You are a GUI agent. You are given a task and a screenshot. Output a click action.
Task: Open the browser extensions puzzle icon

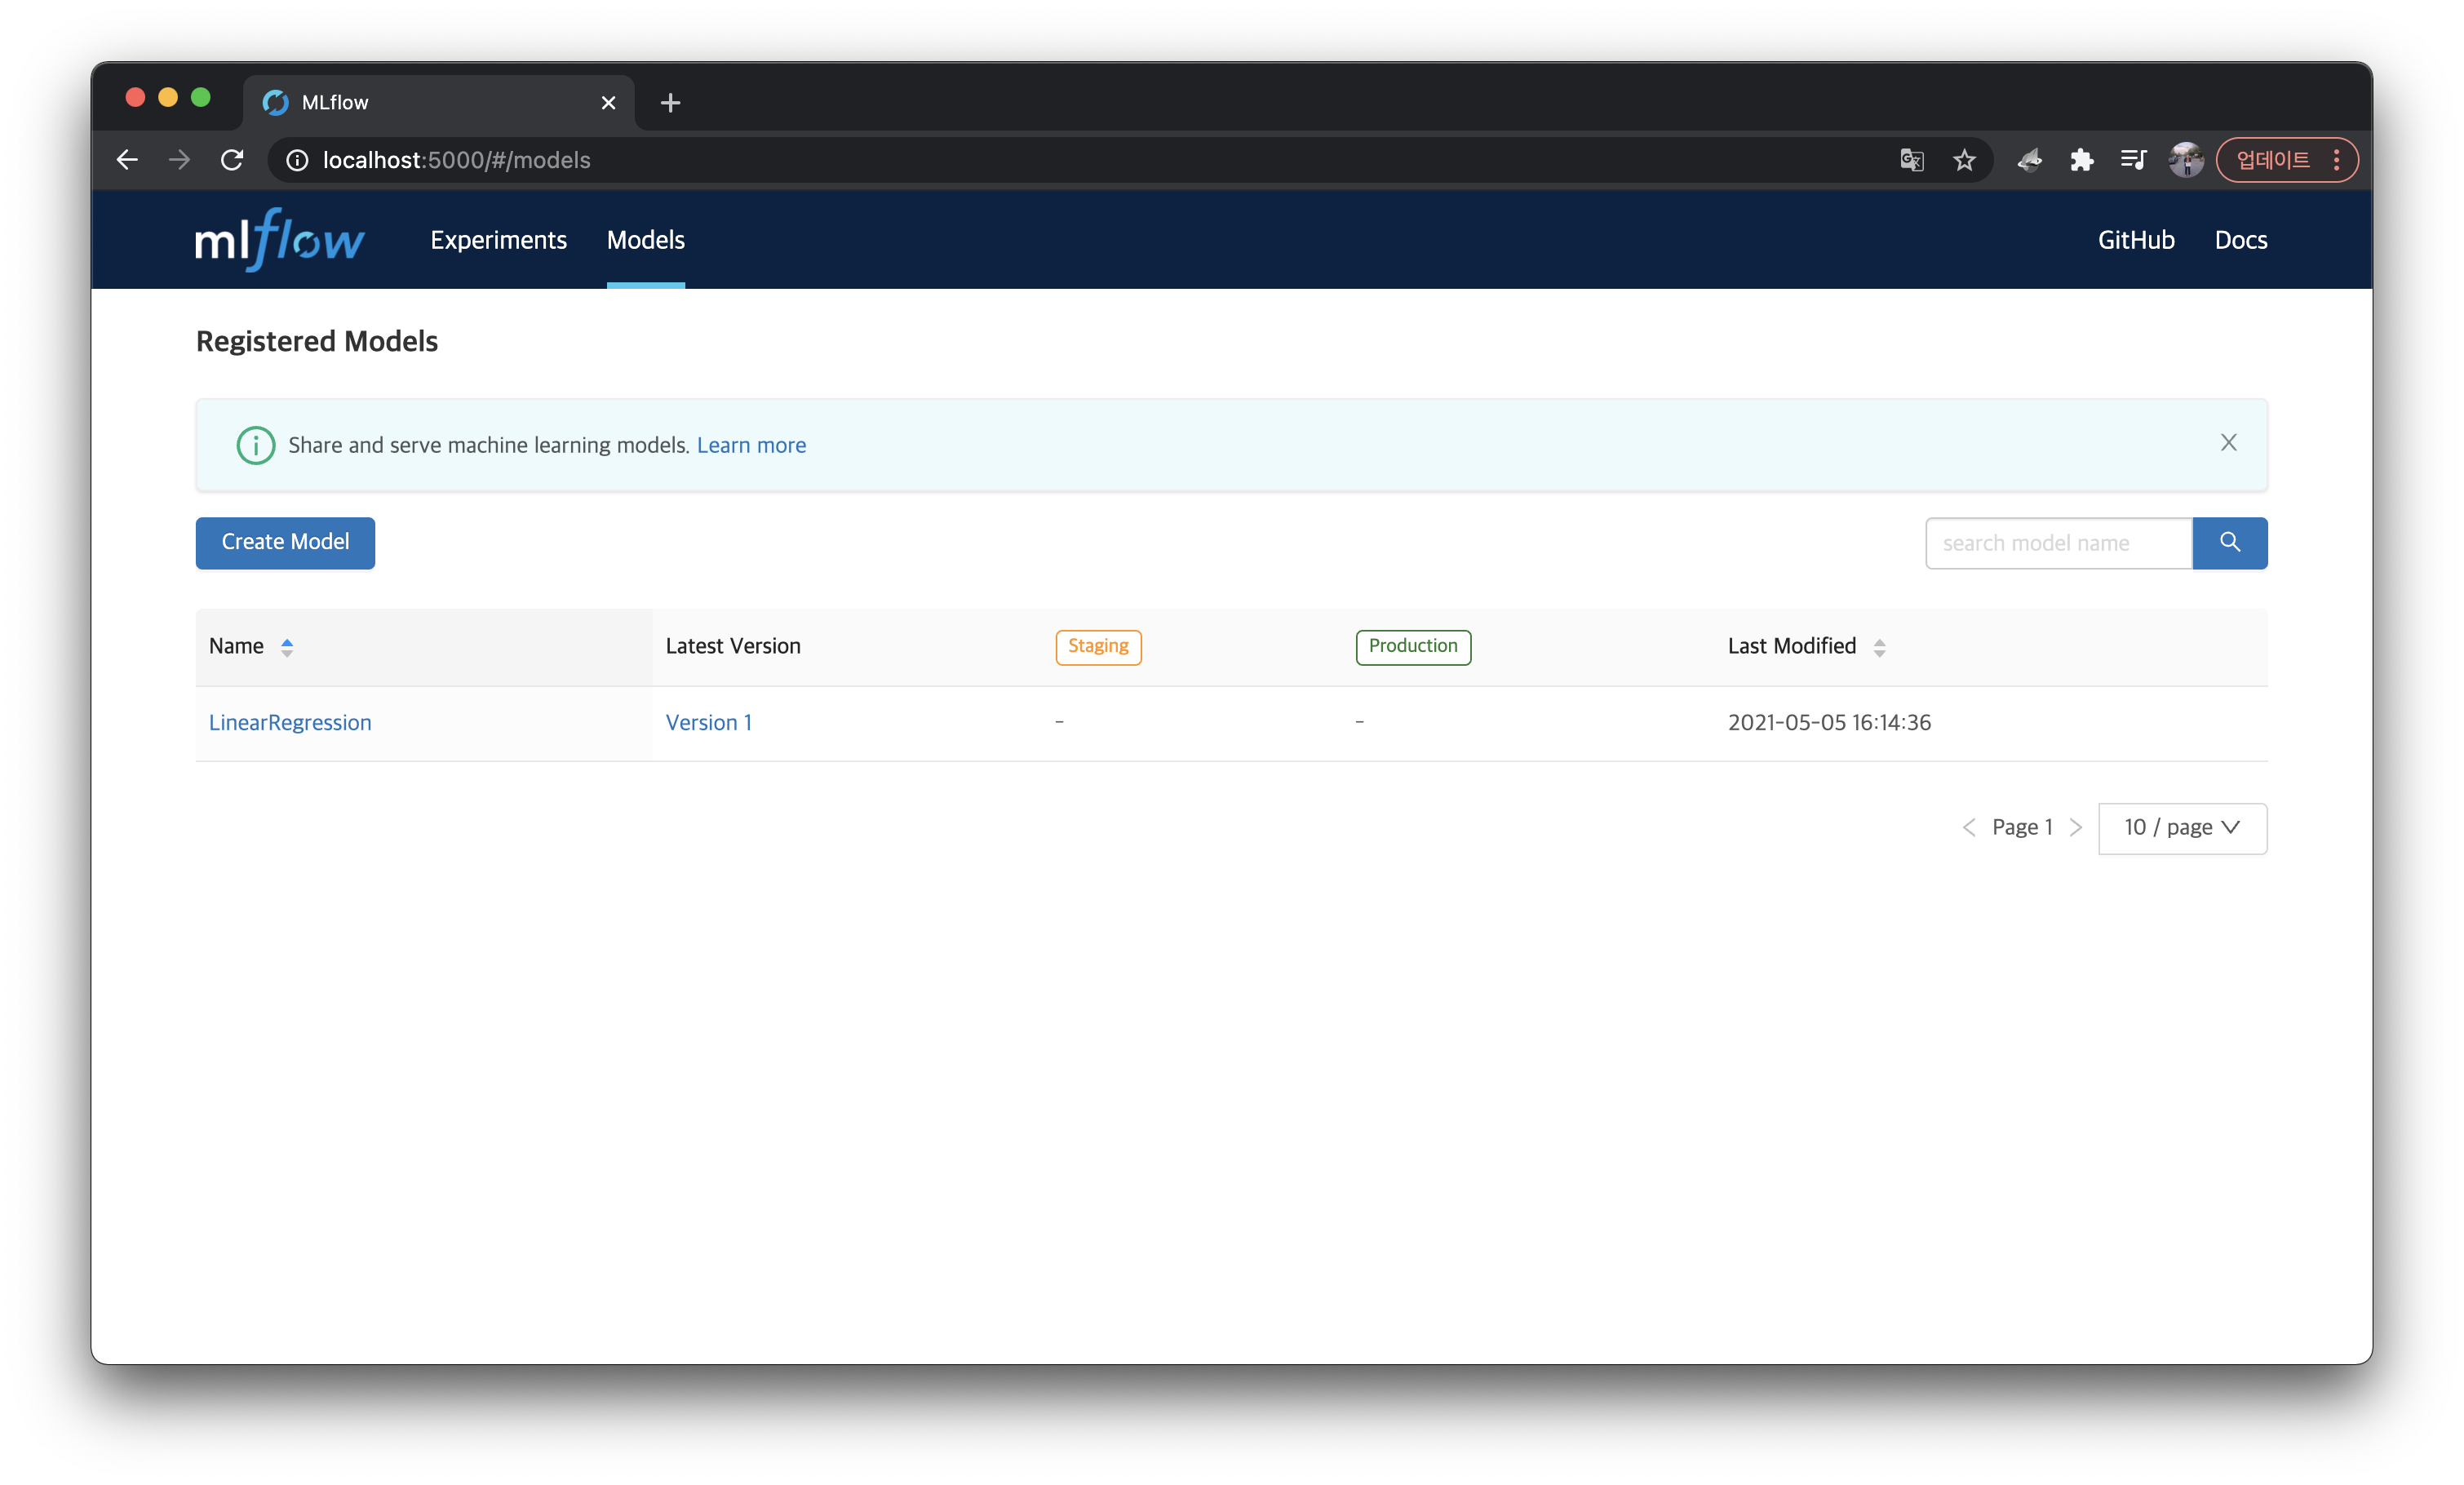pyautogui.click(x=2081, y=160)
